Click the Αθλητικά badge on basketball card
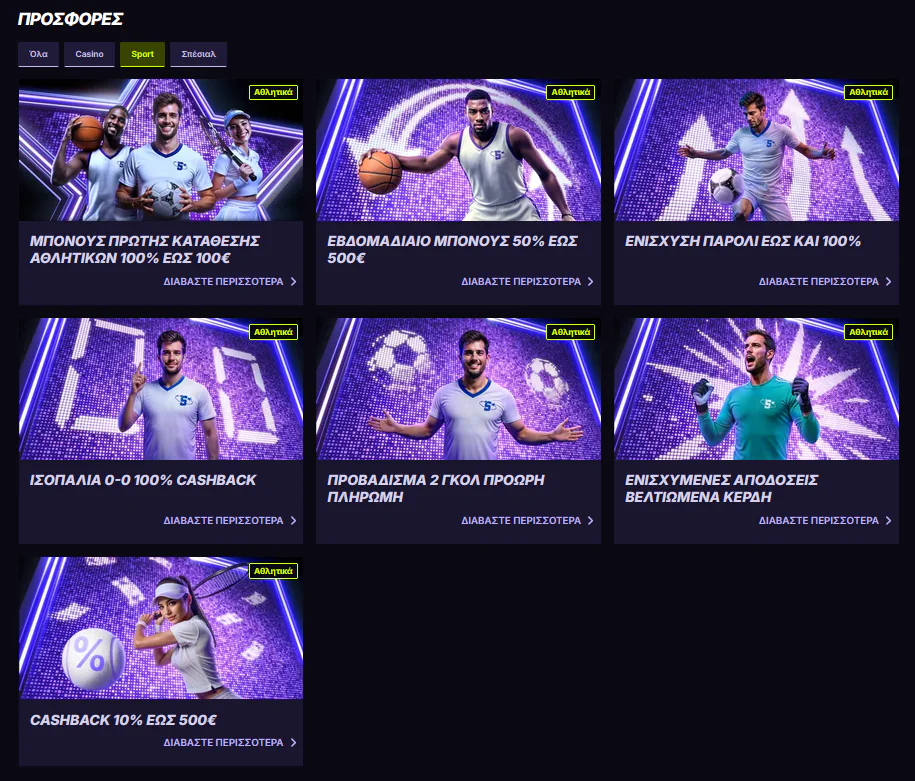915x781 pixels. coord(571,92)
